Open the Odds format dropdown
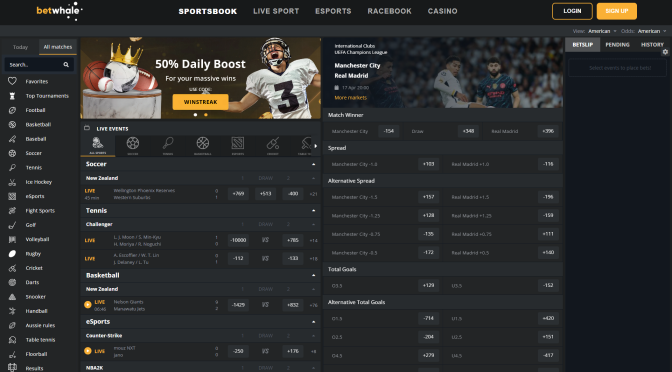 (652, 31)
